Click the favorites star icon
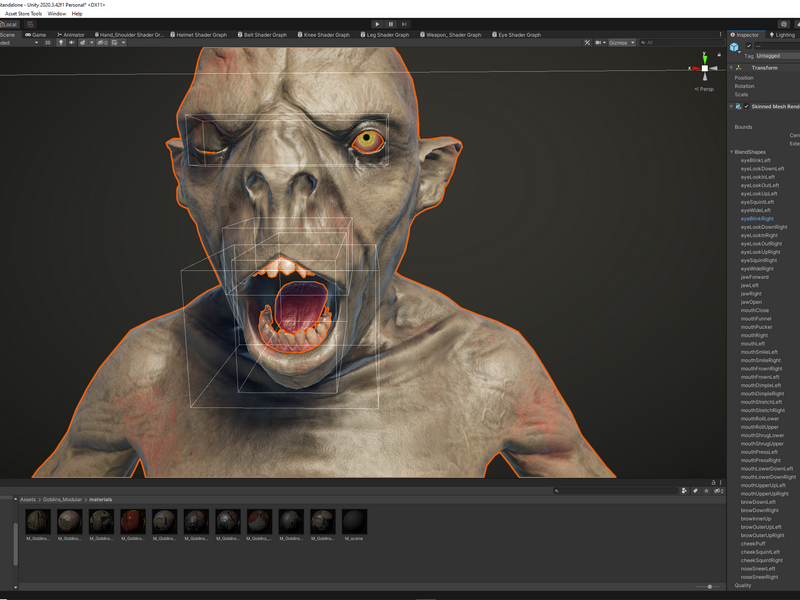Screen dimensions: 800x600 (706, 491)
